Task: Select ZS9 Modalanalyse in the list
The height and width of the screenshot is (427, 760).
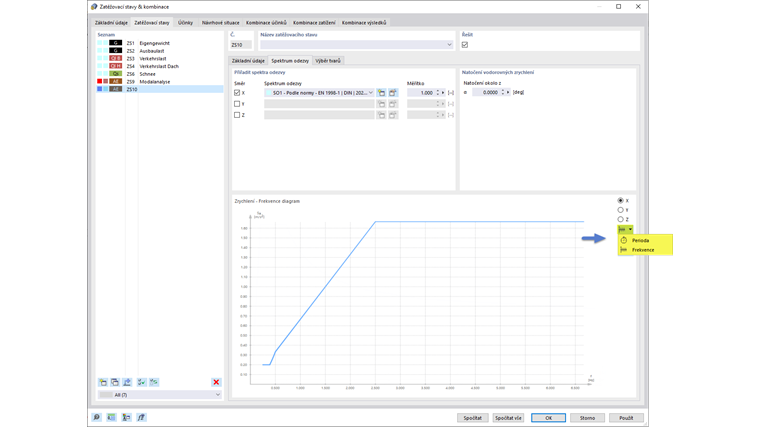Action: click(159, 82)
